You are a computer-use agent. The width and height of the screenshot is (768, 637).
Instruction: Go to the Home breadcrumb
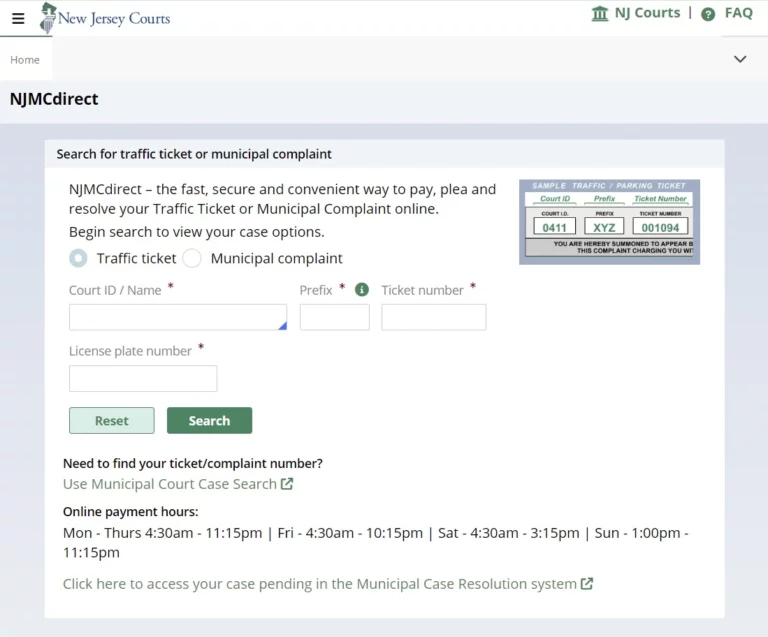pyautogui.click(x=25, y=60)
